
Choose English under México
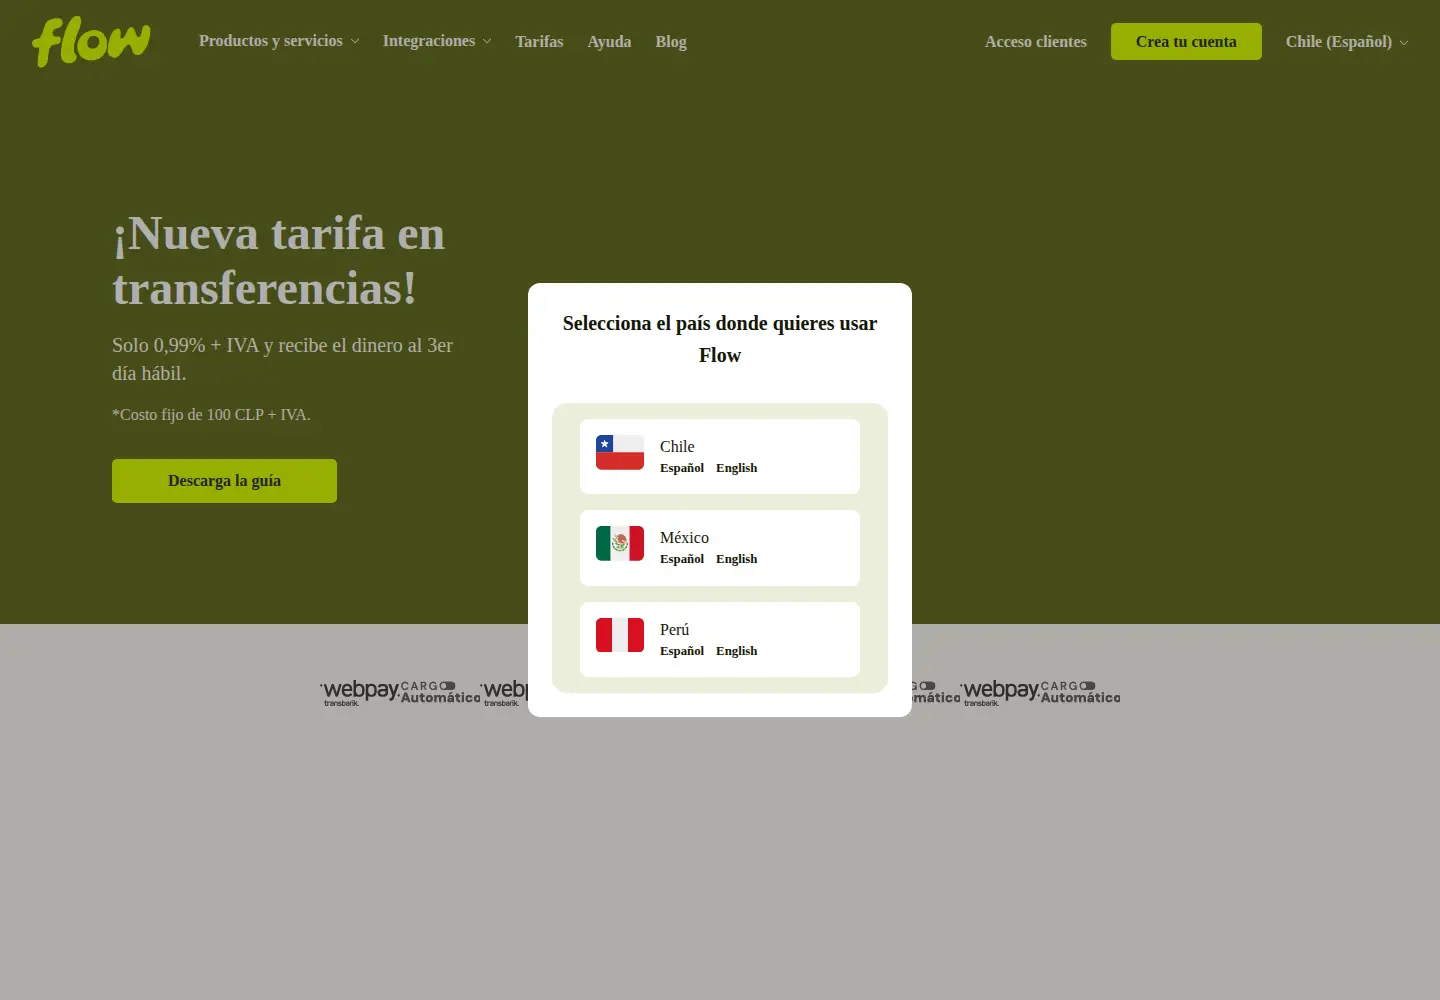click(737, 559)
